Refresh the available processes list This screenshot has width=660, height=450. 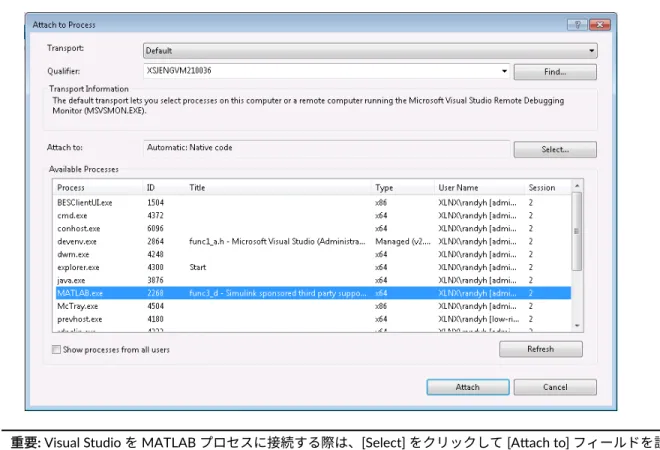click(x=541, y=349)
